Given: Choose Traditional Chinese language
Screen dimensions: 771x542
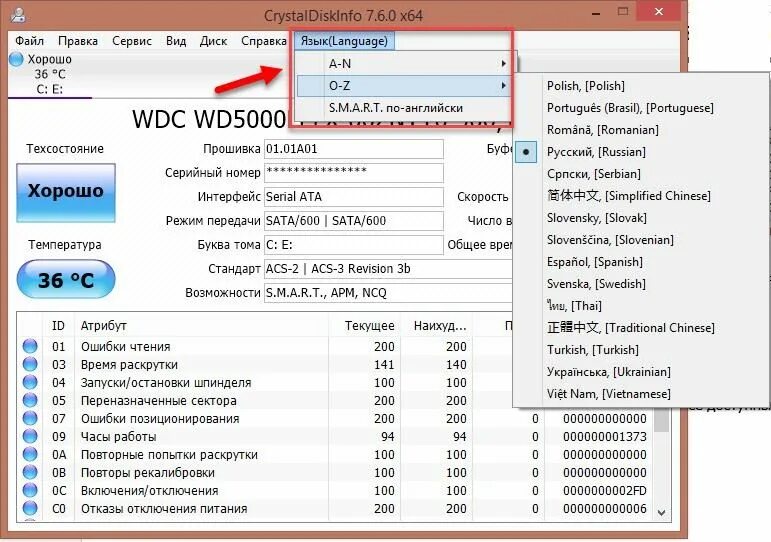Looking at the screenshot, I should (x=642, y=328).
